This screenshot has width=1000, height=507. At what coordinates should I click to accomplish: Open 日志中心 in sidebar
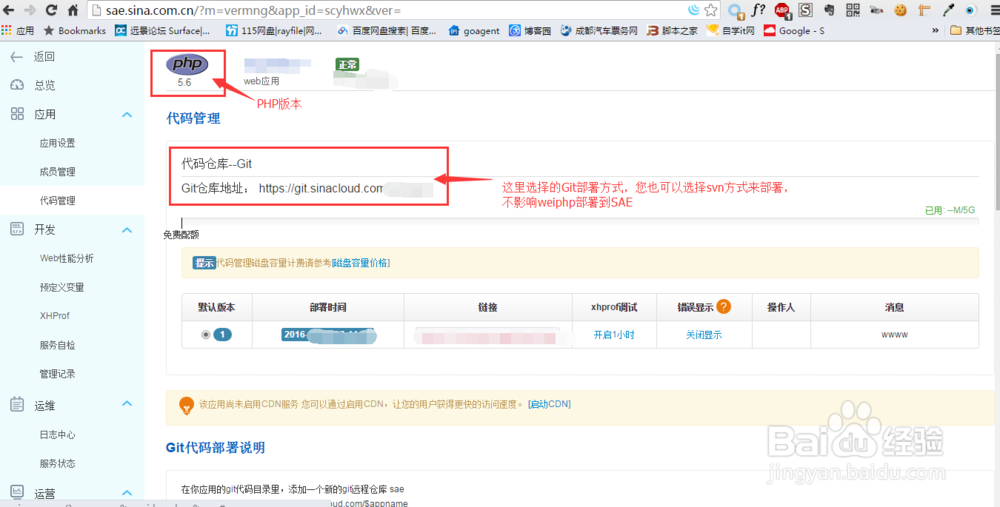coord(57,435)
